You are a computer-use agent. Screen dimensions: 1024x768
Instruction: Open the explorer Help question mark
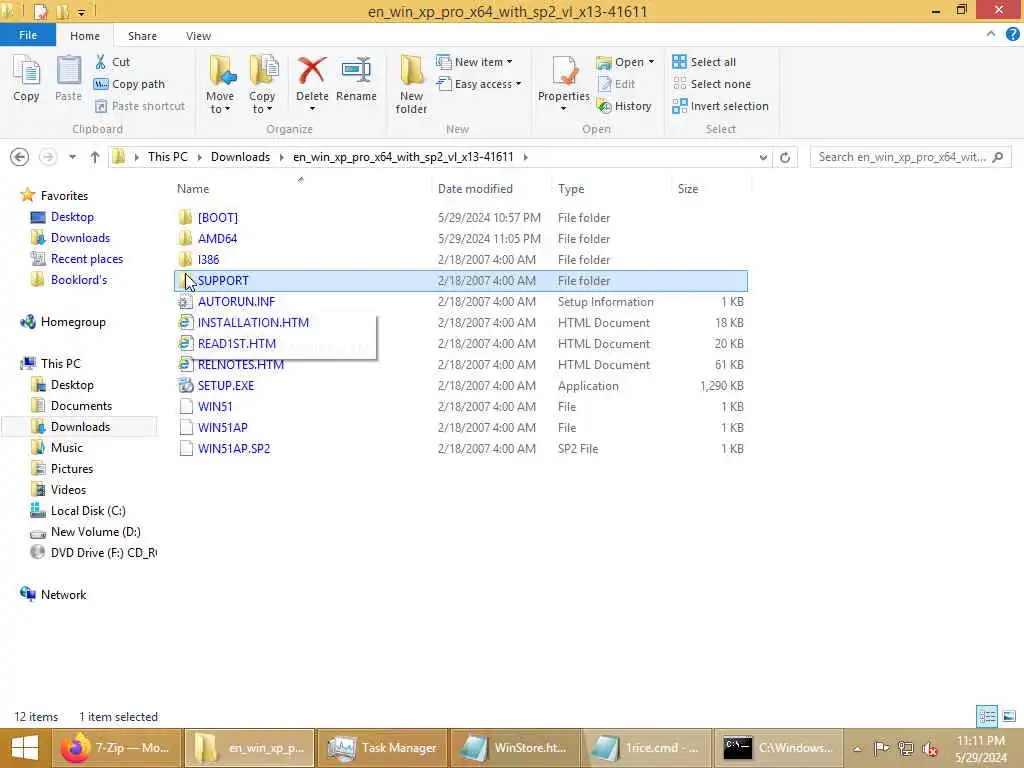(x=1012, y=35)
